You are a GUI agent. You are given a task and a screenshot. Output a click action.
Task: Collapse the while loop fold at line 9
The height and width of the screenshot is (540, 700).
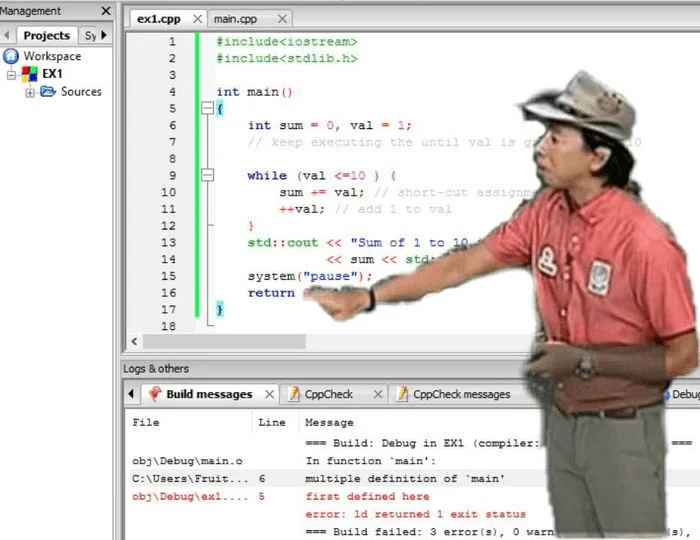[207, 175]
